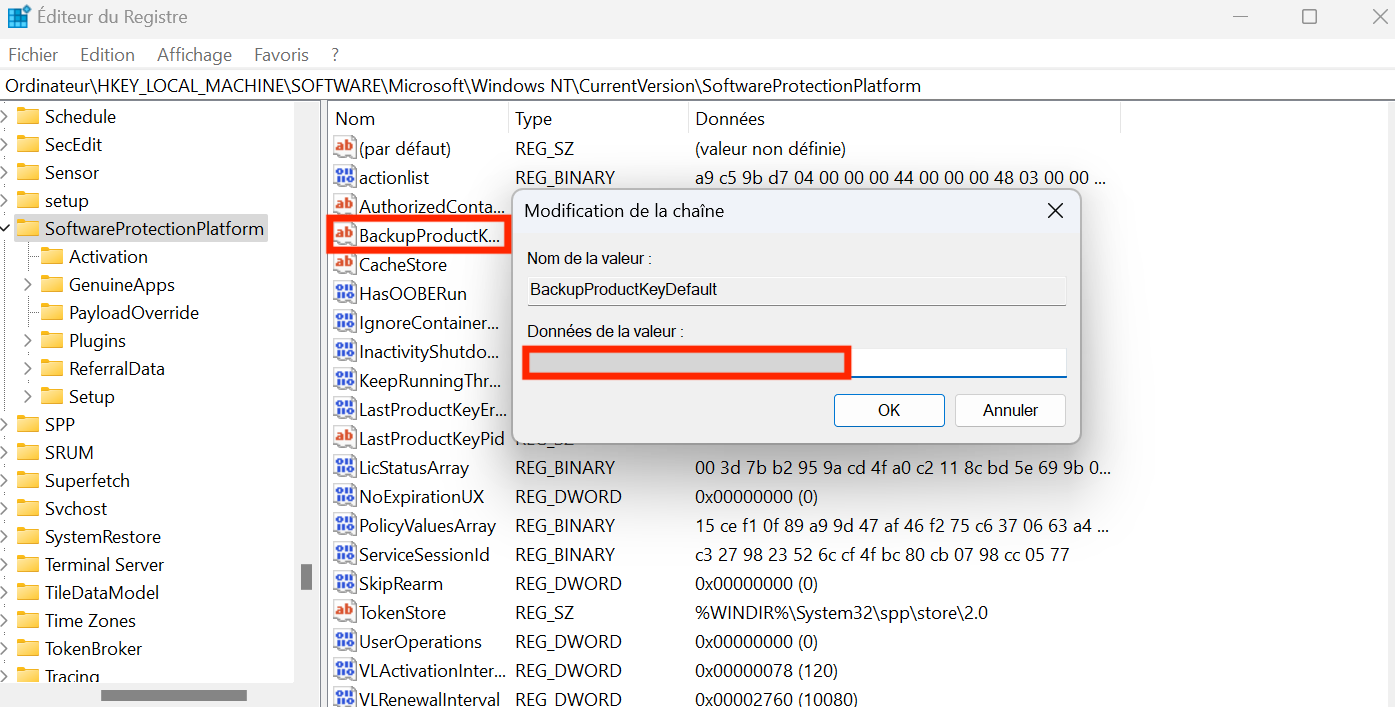Click the Registry Editor icon in the title bar
This screenshot has width=1395, height=707.
pyautogui.click(x=16, y=16)
